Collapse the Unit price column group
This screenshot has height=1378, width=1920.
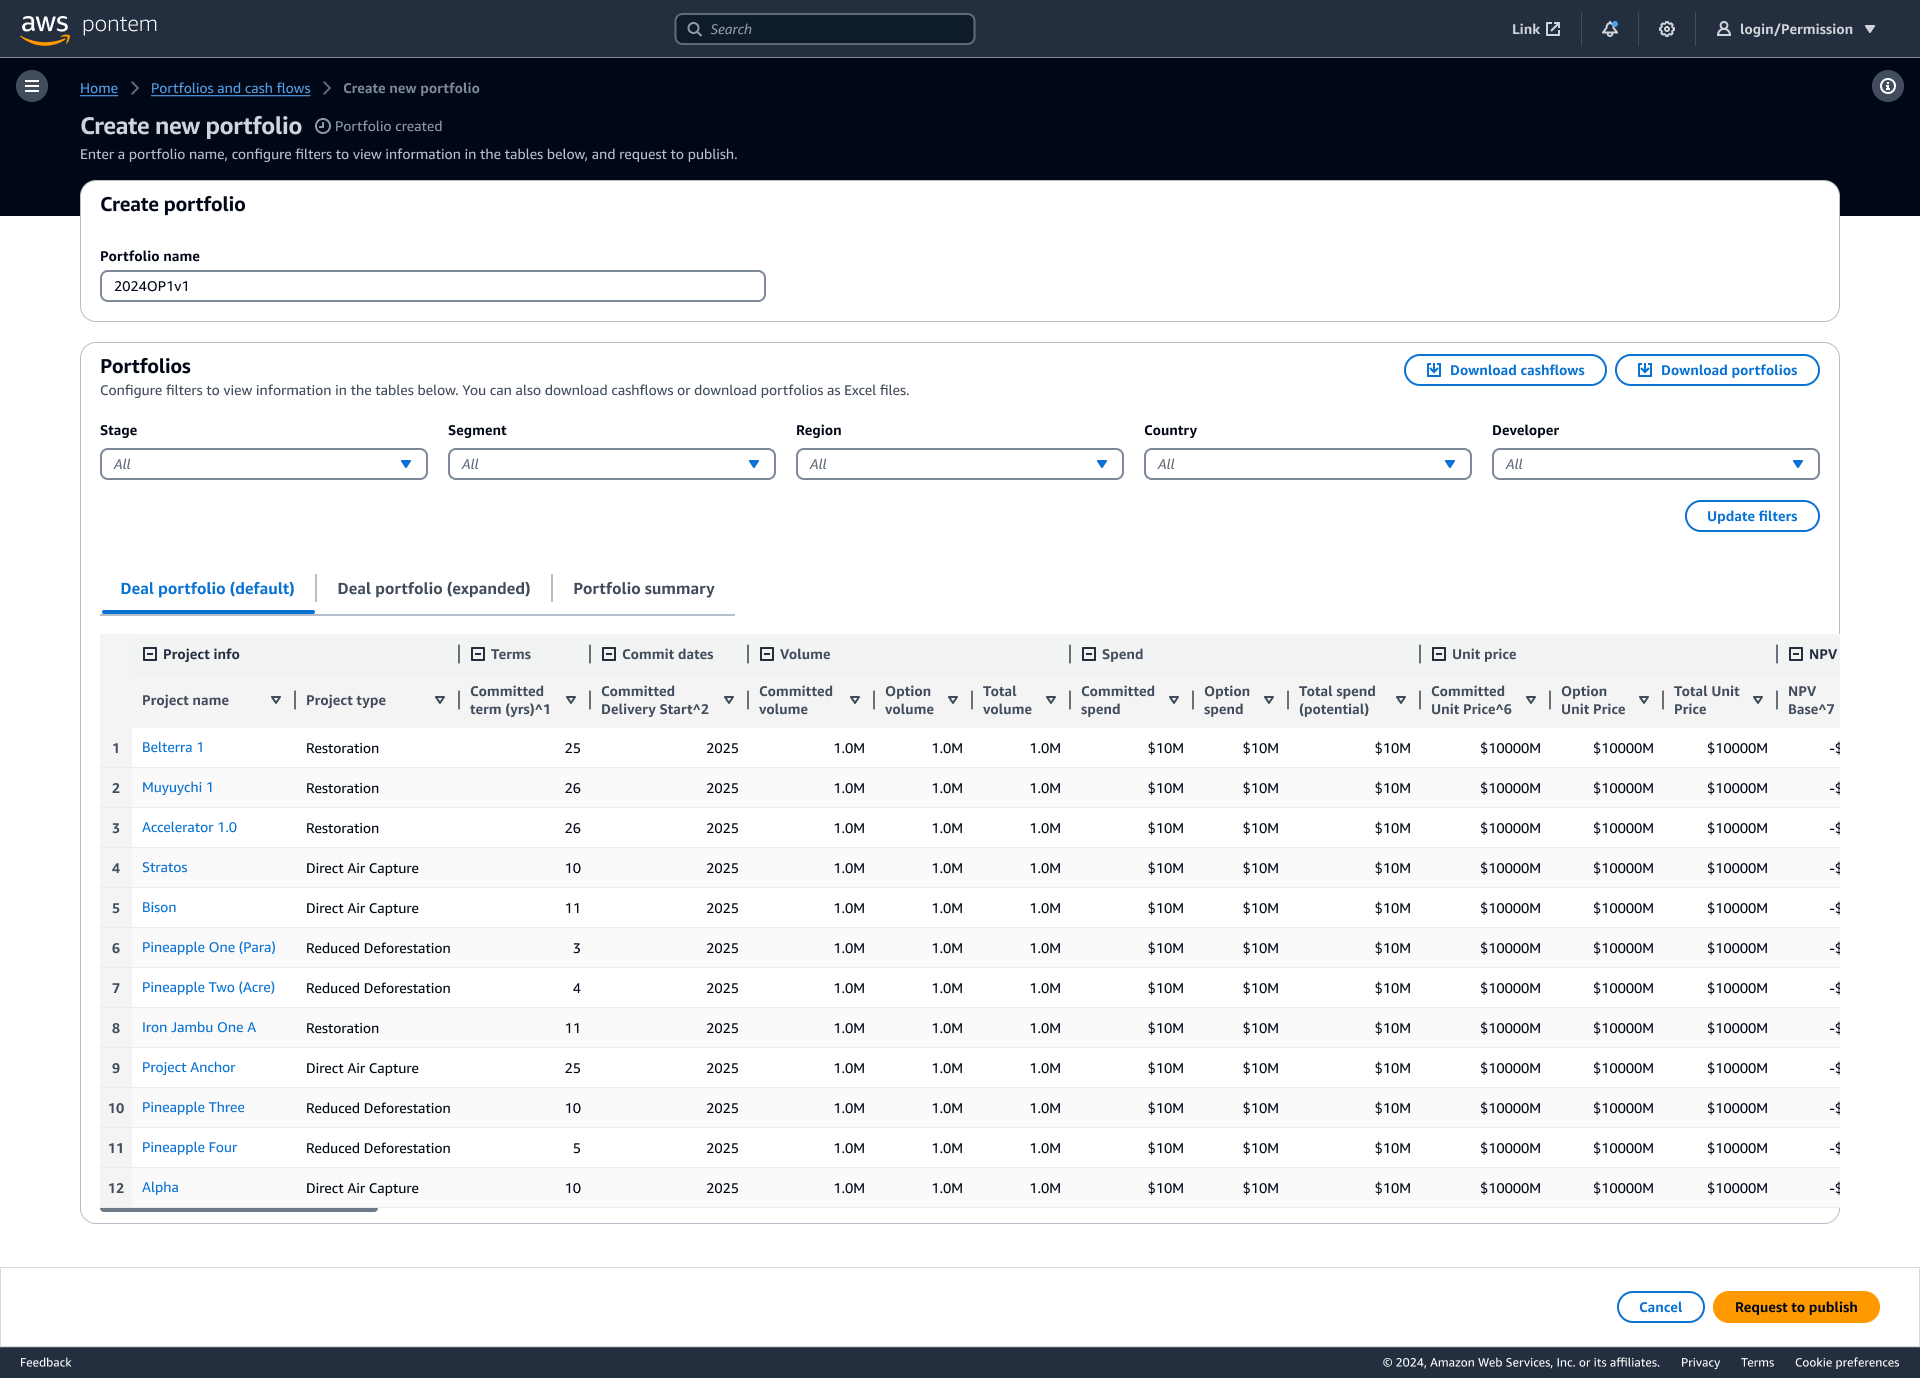[1439, 654]
